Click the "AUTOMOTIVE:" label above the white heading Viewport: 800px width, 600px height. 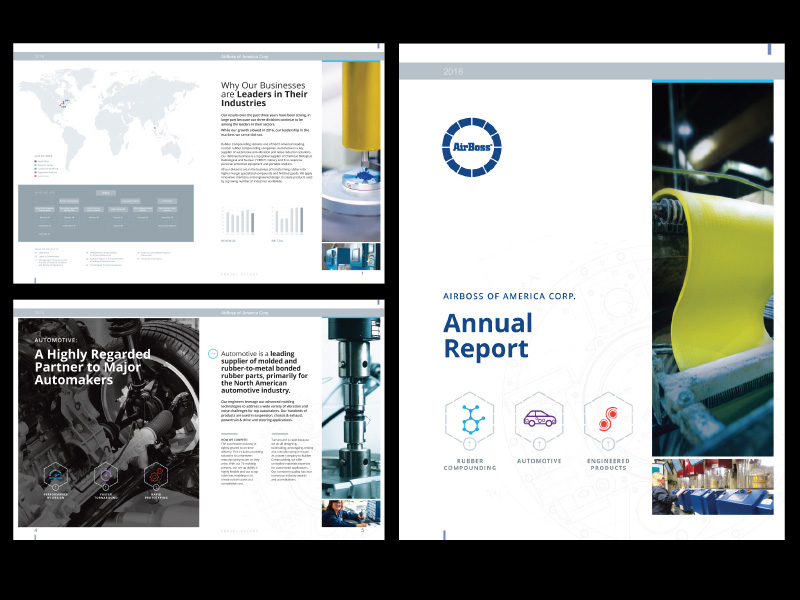tap(56, 340)
